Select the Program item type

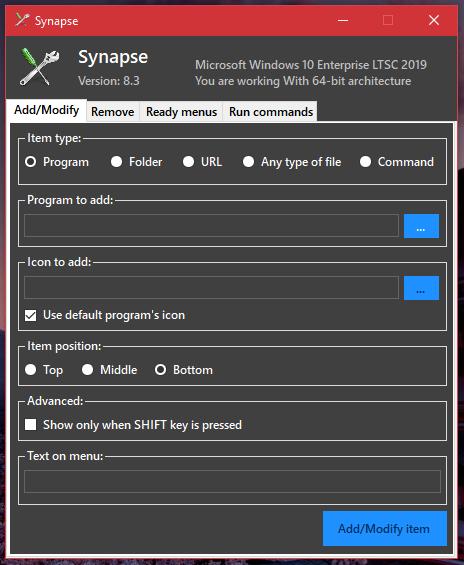coord(57,162)
